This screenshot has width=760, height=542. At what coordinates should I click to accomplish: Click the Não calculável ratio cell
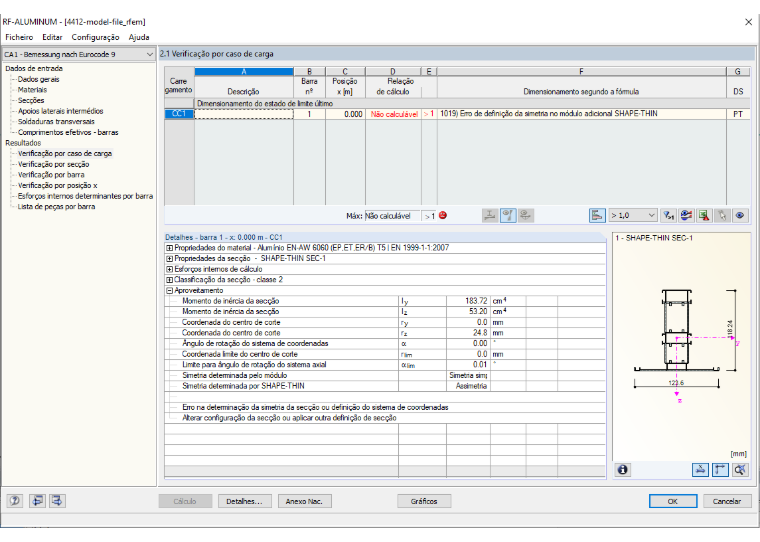[394, 114]
